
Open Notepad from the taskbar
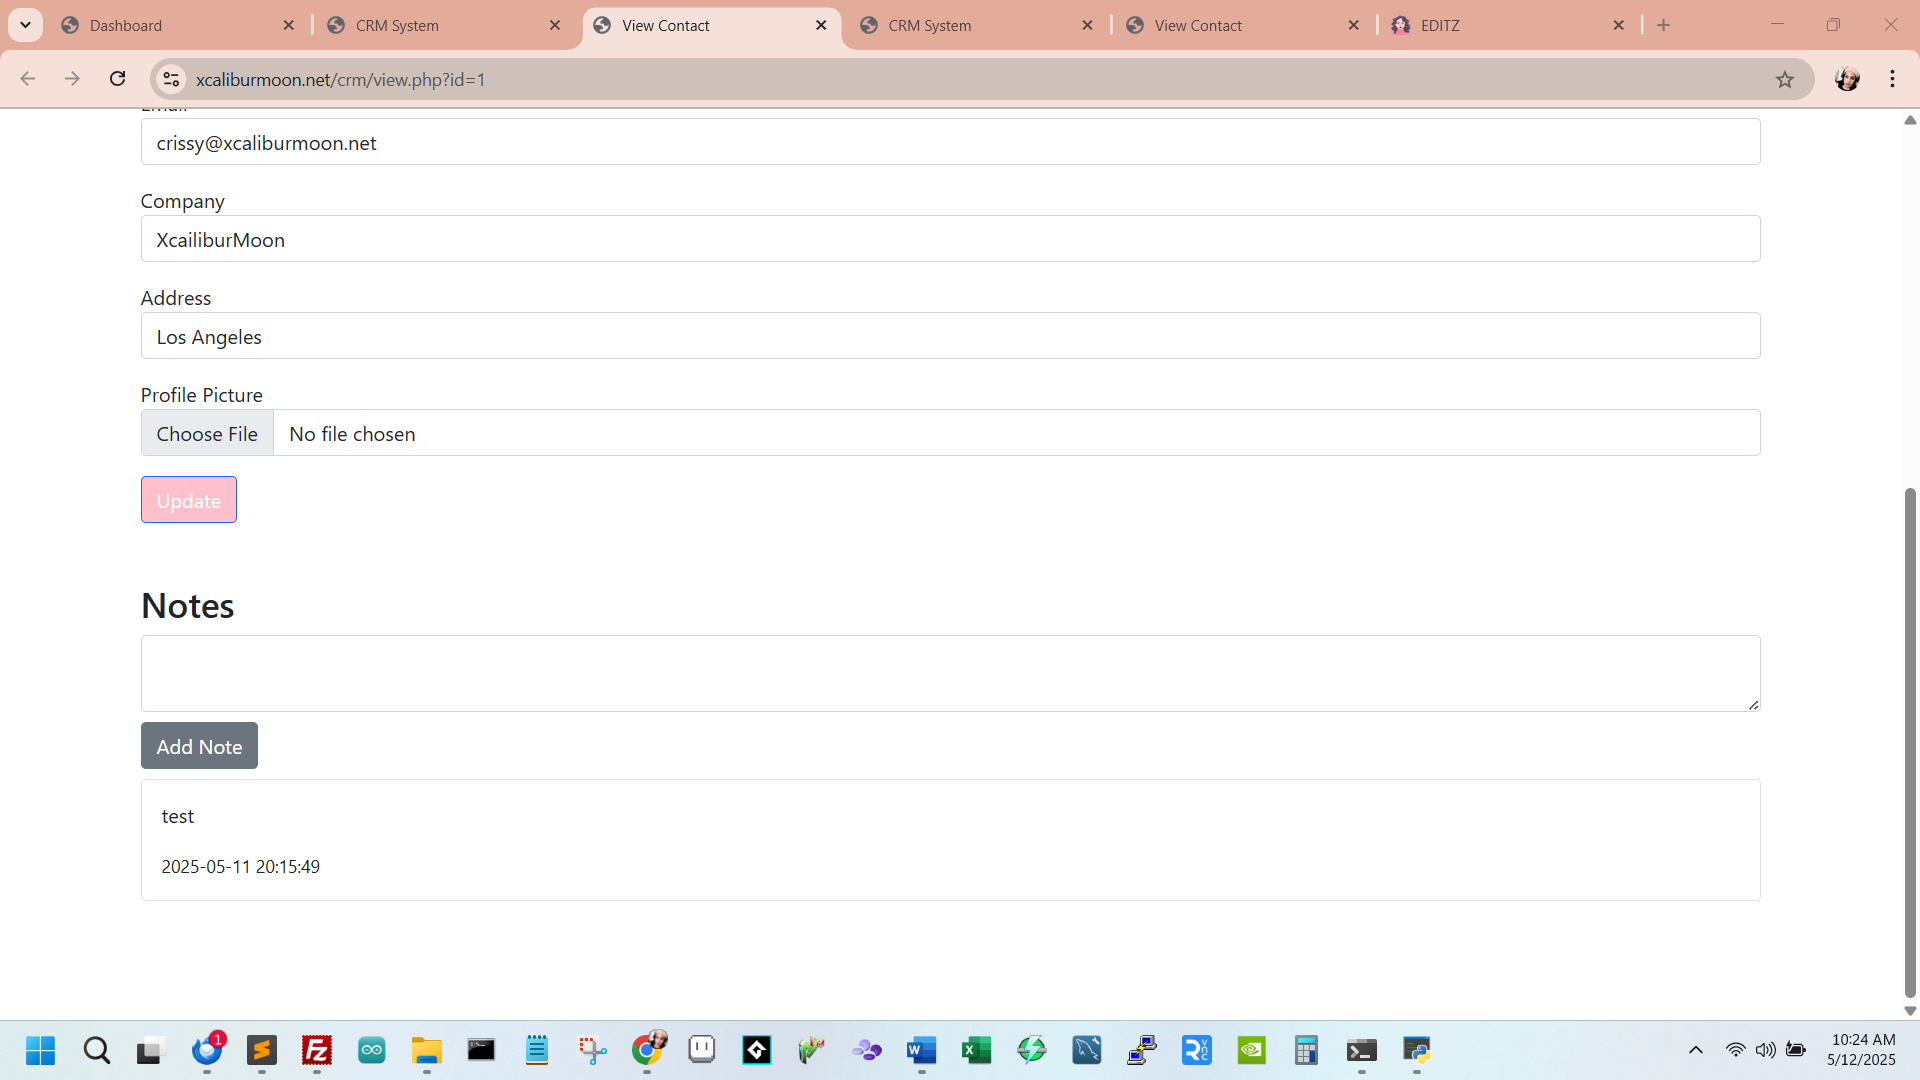tap(537, 1050)
